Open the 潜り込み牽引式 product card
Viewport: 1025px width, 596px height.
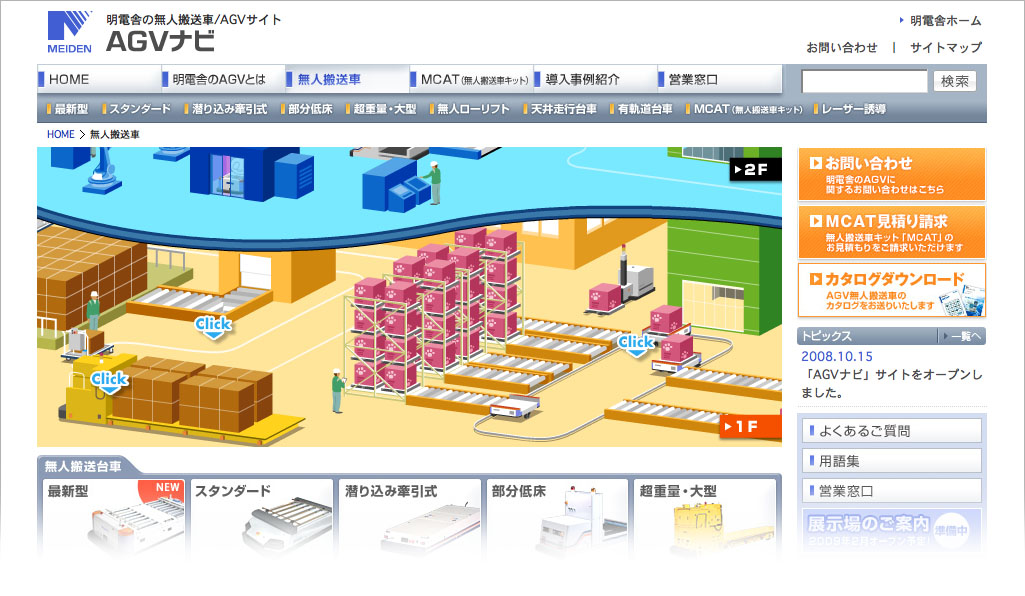point(410,518)
